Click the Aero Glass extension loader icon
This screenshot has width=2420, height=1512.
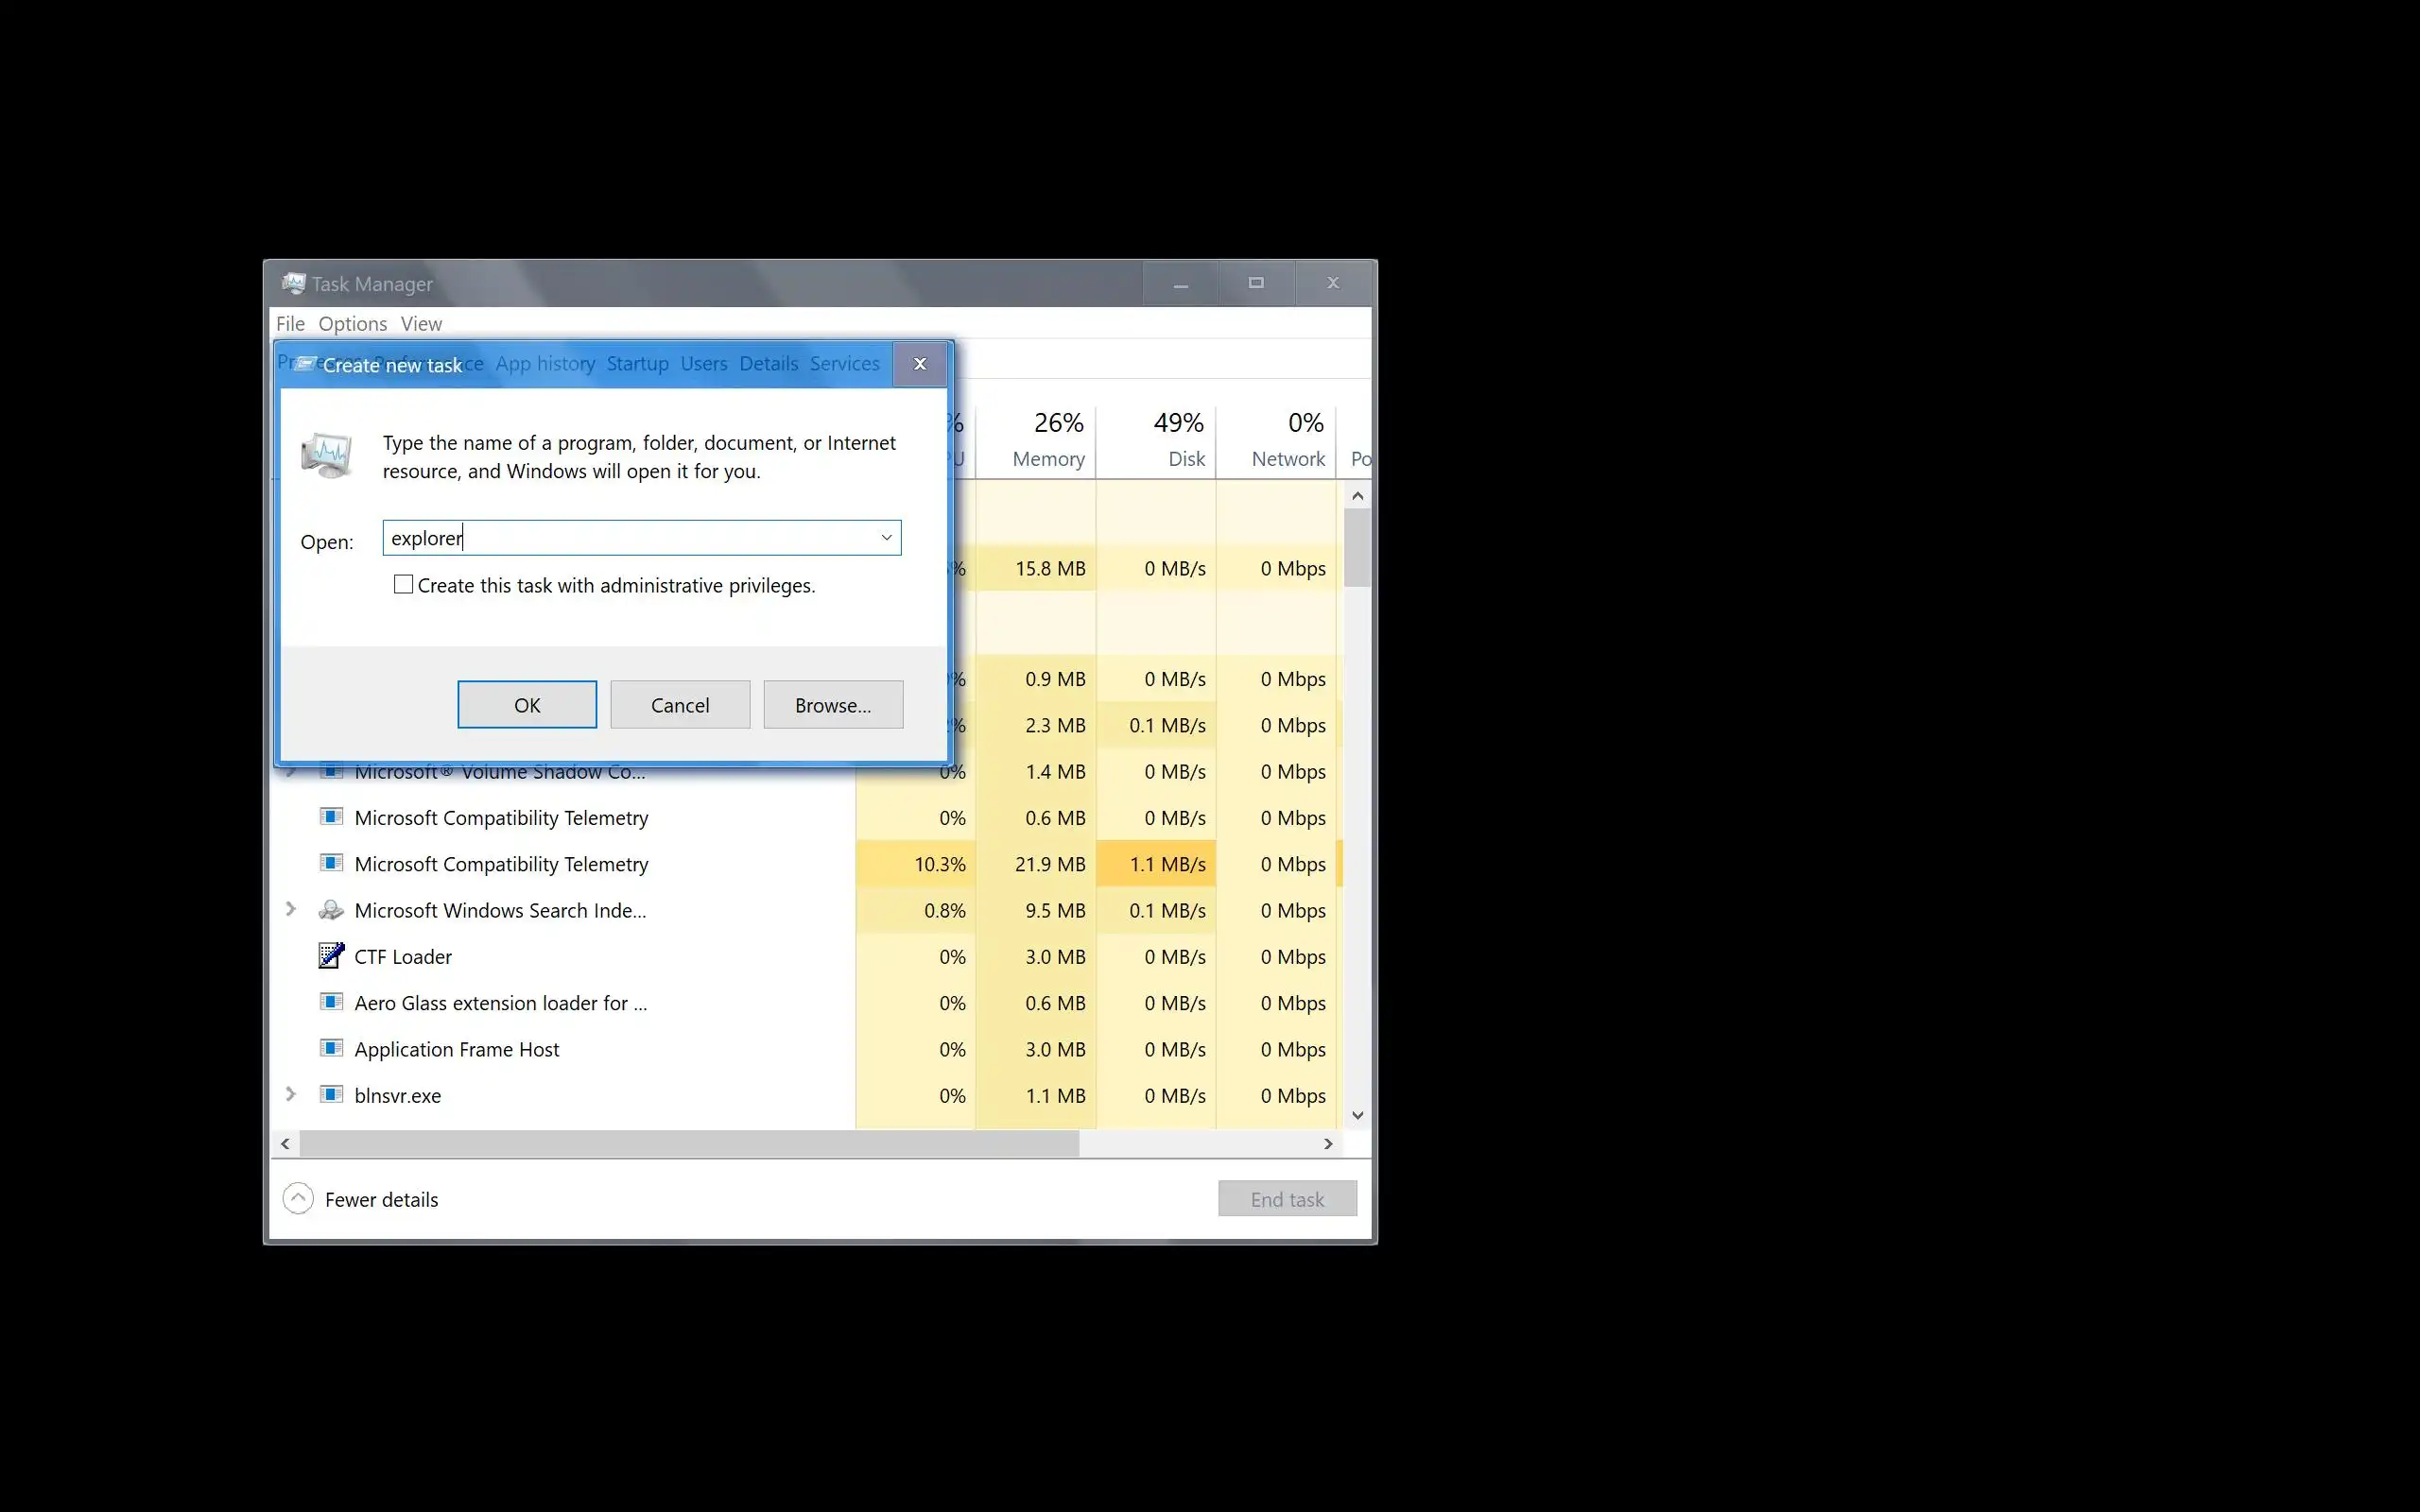pos(331,1002)
